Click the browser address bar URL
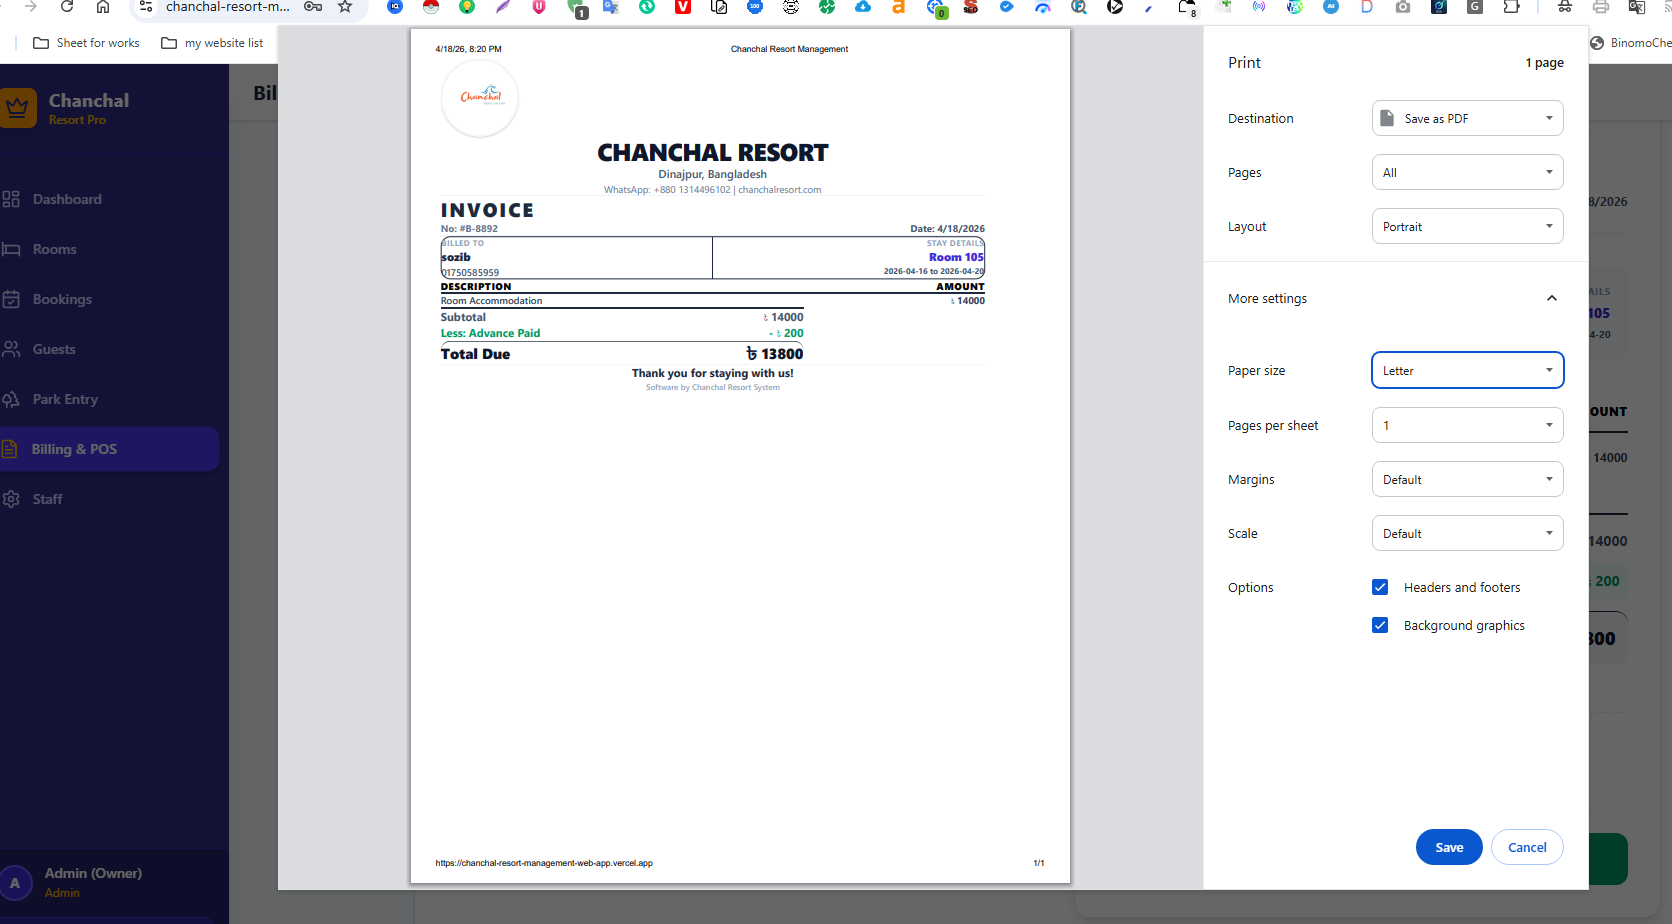Screen dimensions: 1672x924 pyautogui.click(x=227, y=7)
